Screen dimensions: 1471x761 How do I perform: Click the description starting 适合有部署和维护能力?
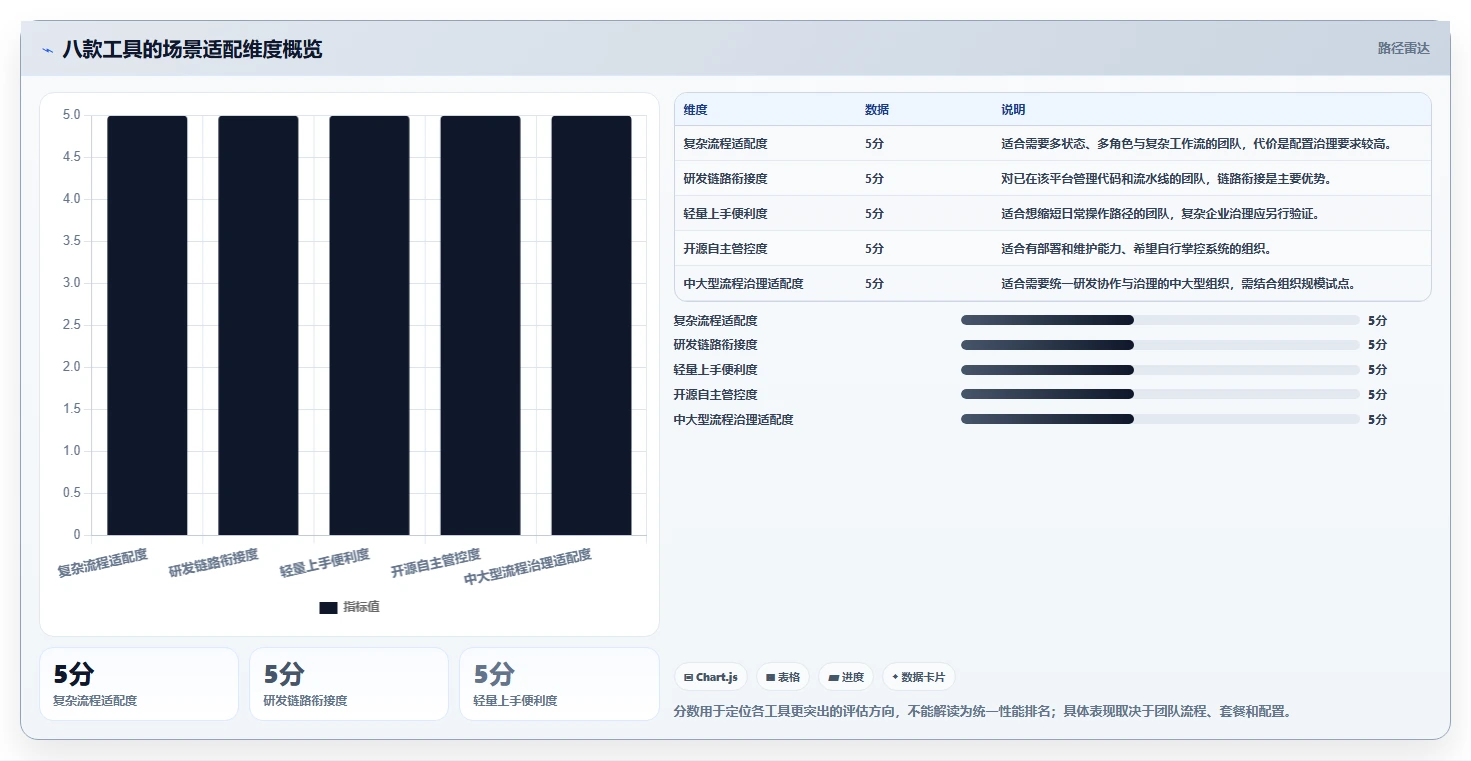coord(1136,249)
